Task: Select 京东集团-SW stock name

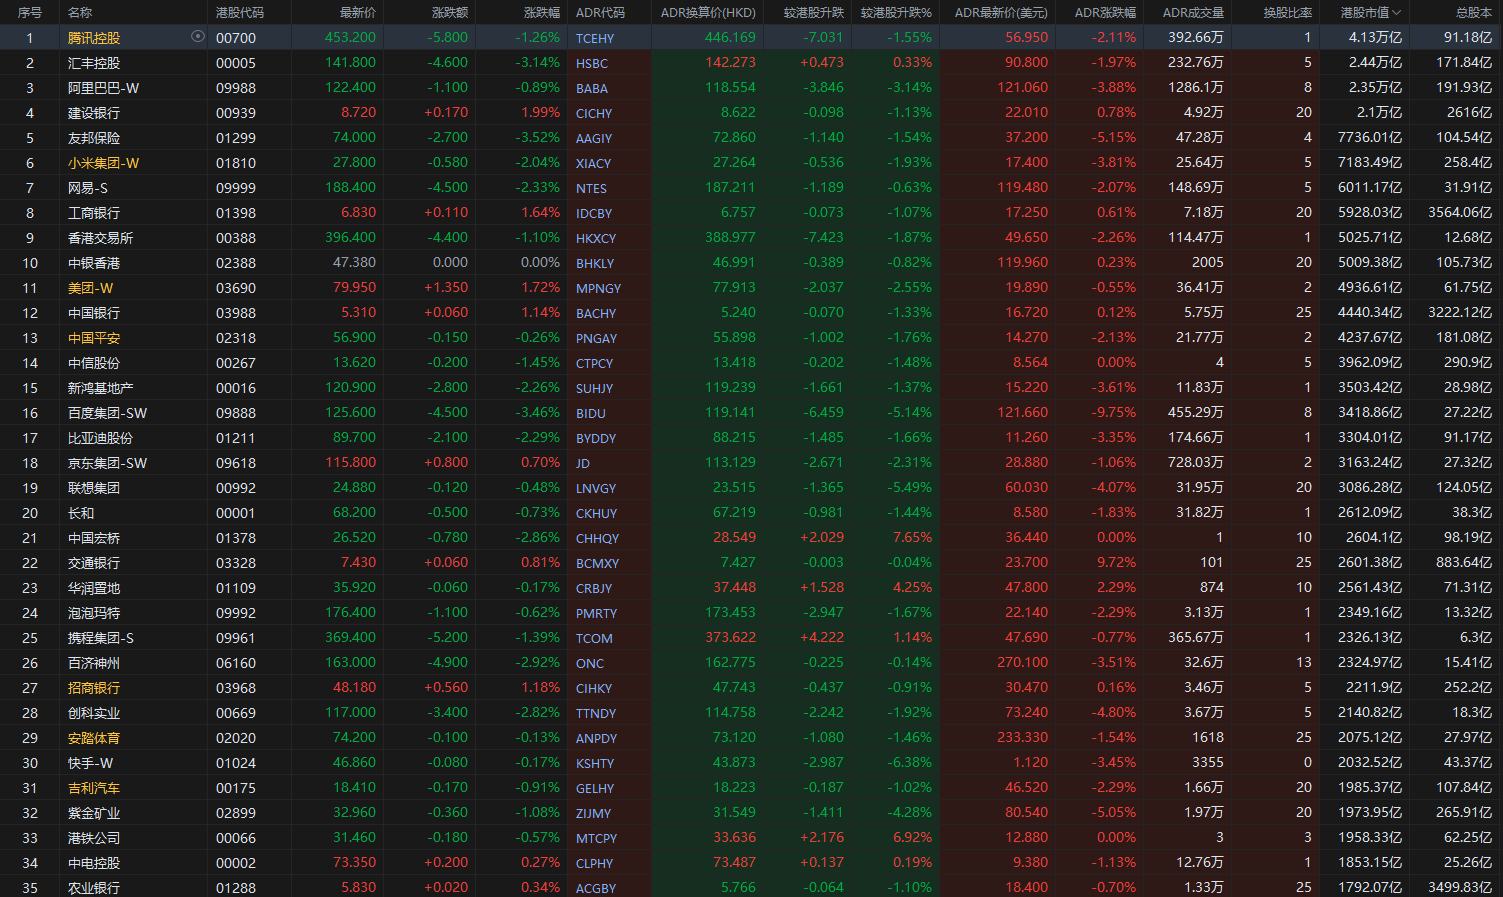Action: (x=107, y=462)
